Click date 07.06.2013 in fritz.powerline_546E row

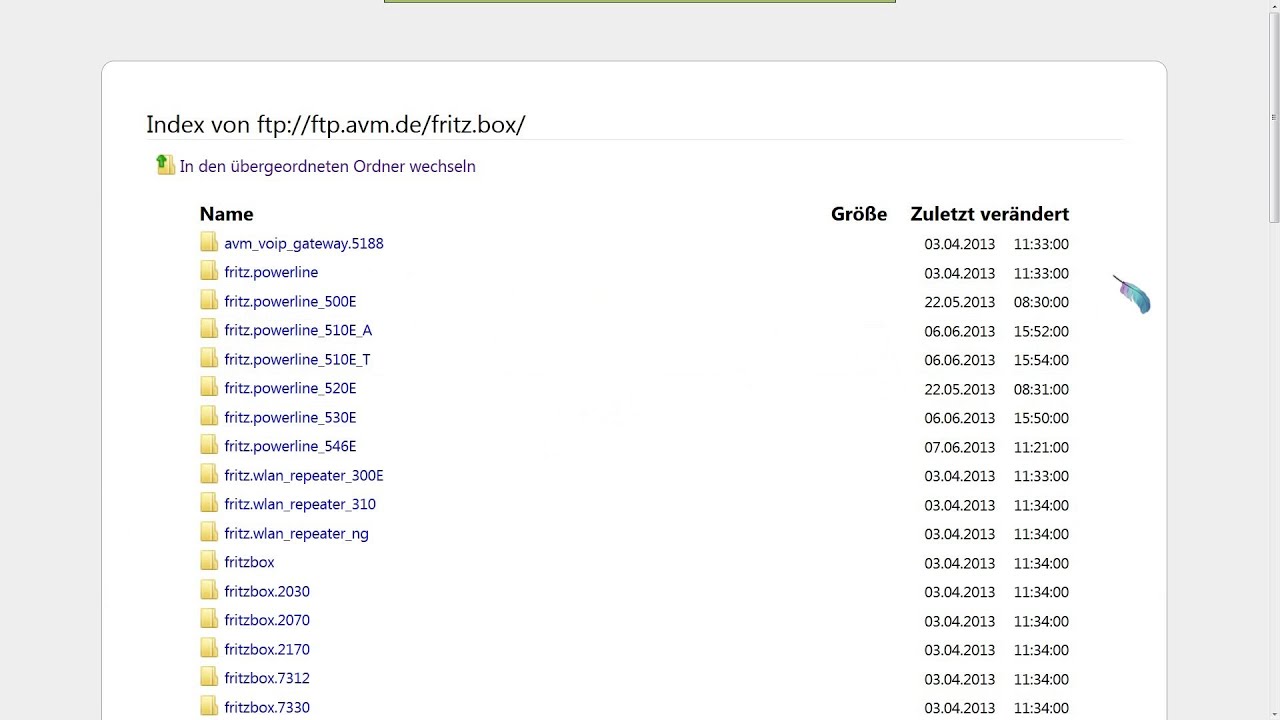(960, 447)
